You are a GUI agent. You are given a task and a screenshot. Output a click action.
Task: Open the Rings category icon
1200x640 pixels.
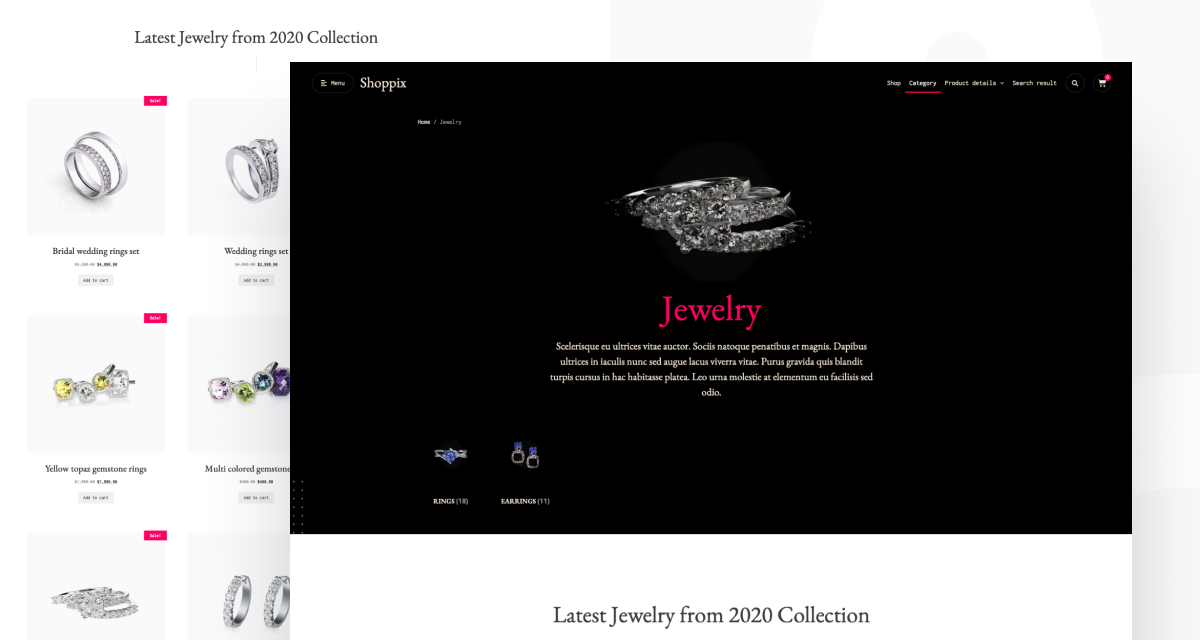coord(450,455)
